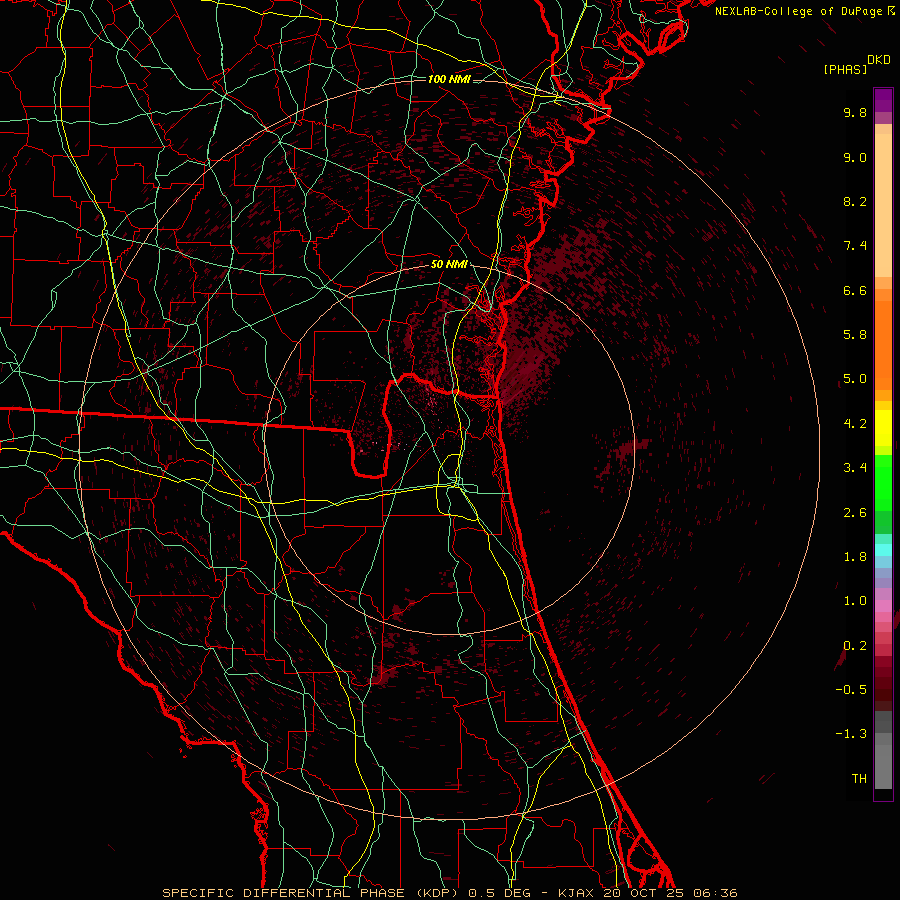Select the 9.0 legend value
The width and height of the screenshot is (900, 900).
[x=855, y=157]
